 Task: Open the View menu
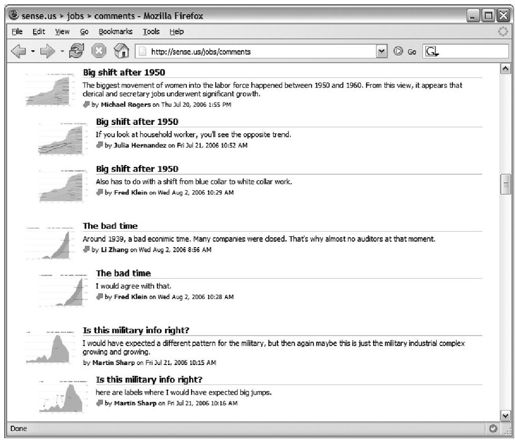(62, 32)
